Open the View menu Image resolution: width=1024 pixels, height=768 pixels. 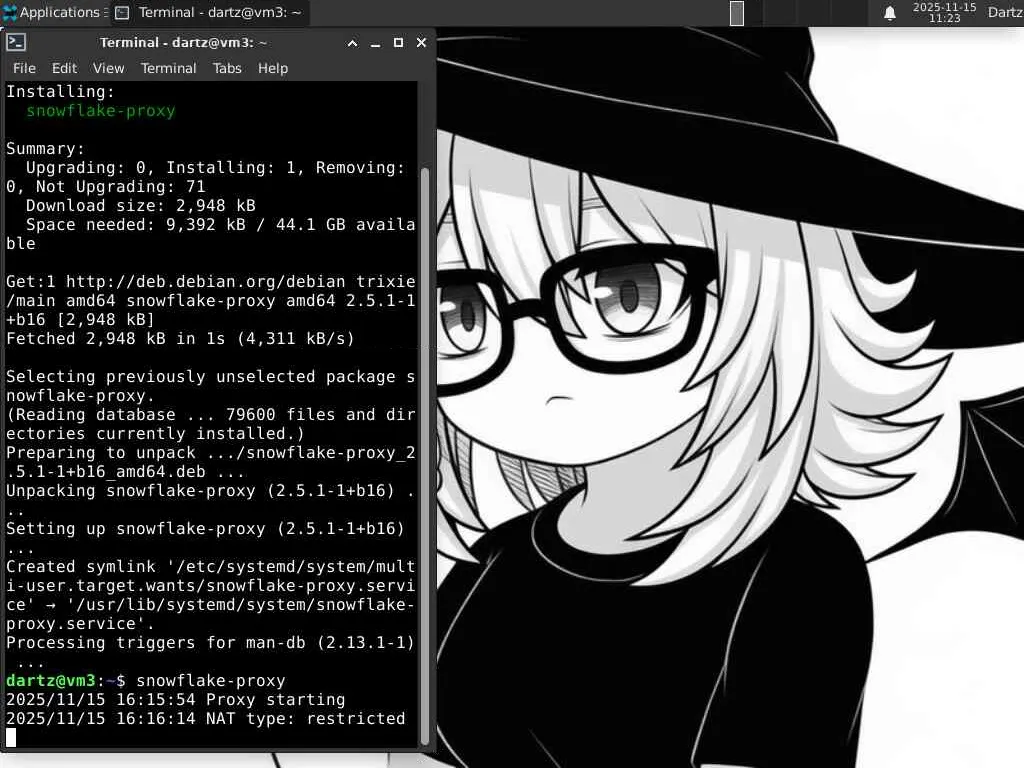108,68
